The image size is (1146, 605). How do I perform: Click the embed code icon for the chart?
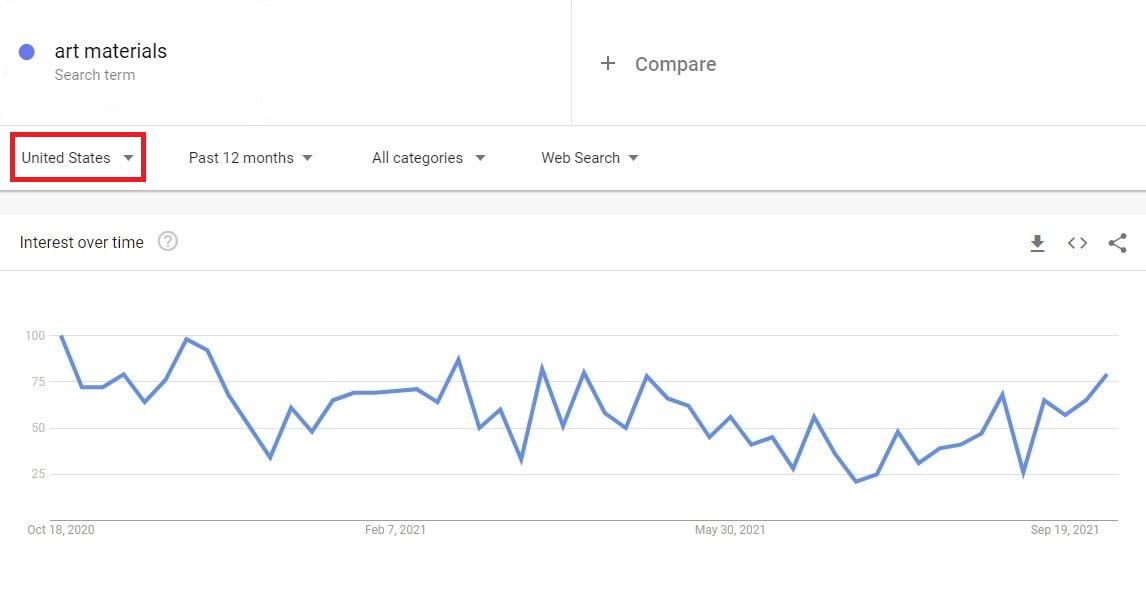point(1077,242)
